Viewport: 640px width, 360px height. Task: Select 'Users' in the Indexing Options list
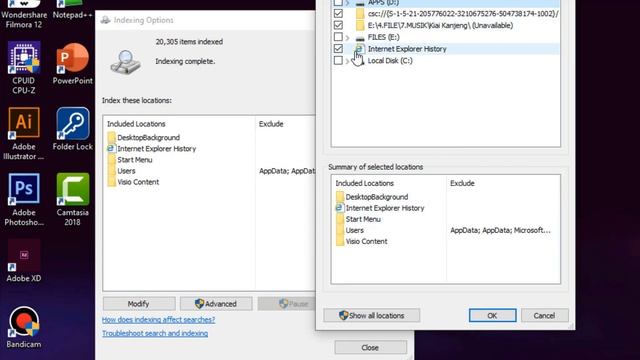126,171
